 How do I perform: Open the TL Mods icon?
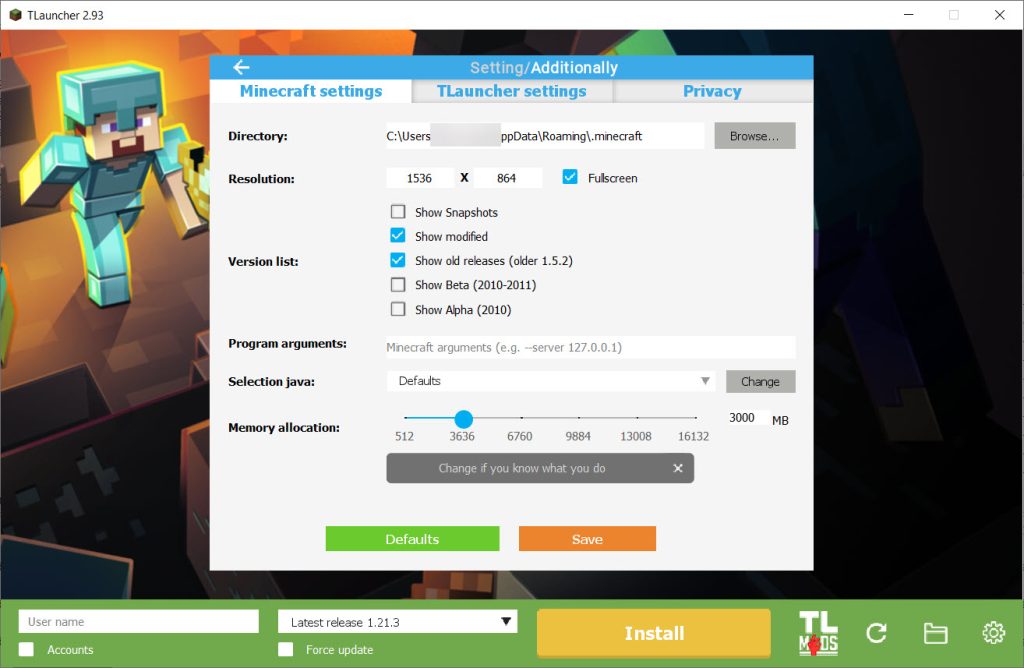click(x=818, y=633)
